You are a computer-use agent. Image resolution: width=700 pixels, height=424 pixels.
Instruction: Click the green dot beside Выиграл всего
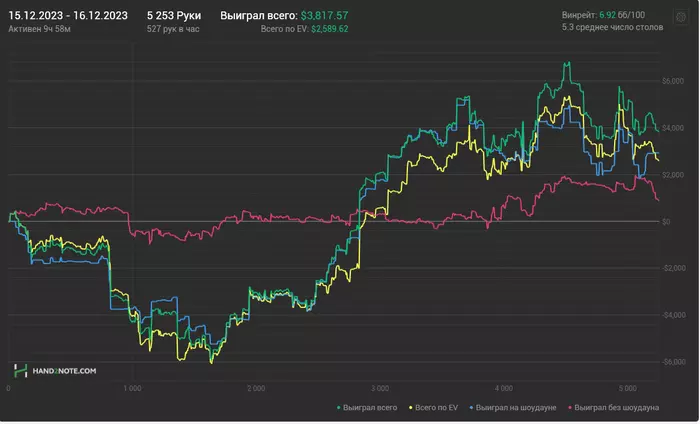click(x=337, y=409)
